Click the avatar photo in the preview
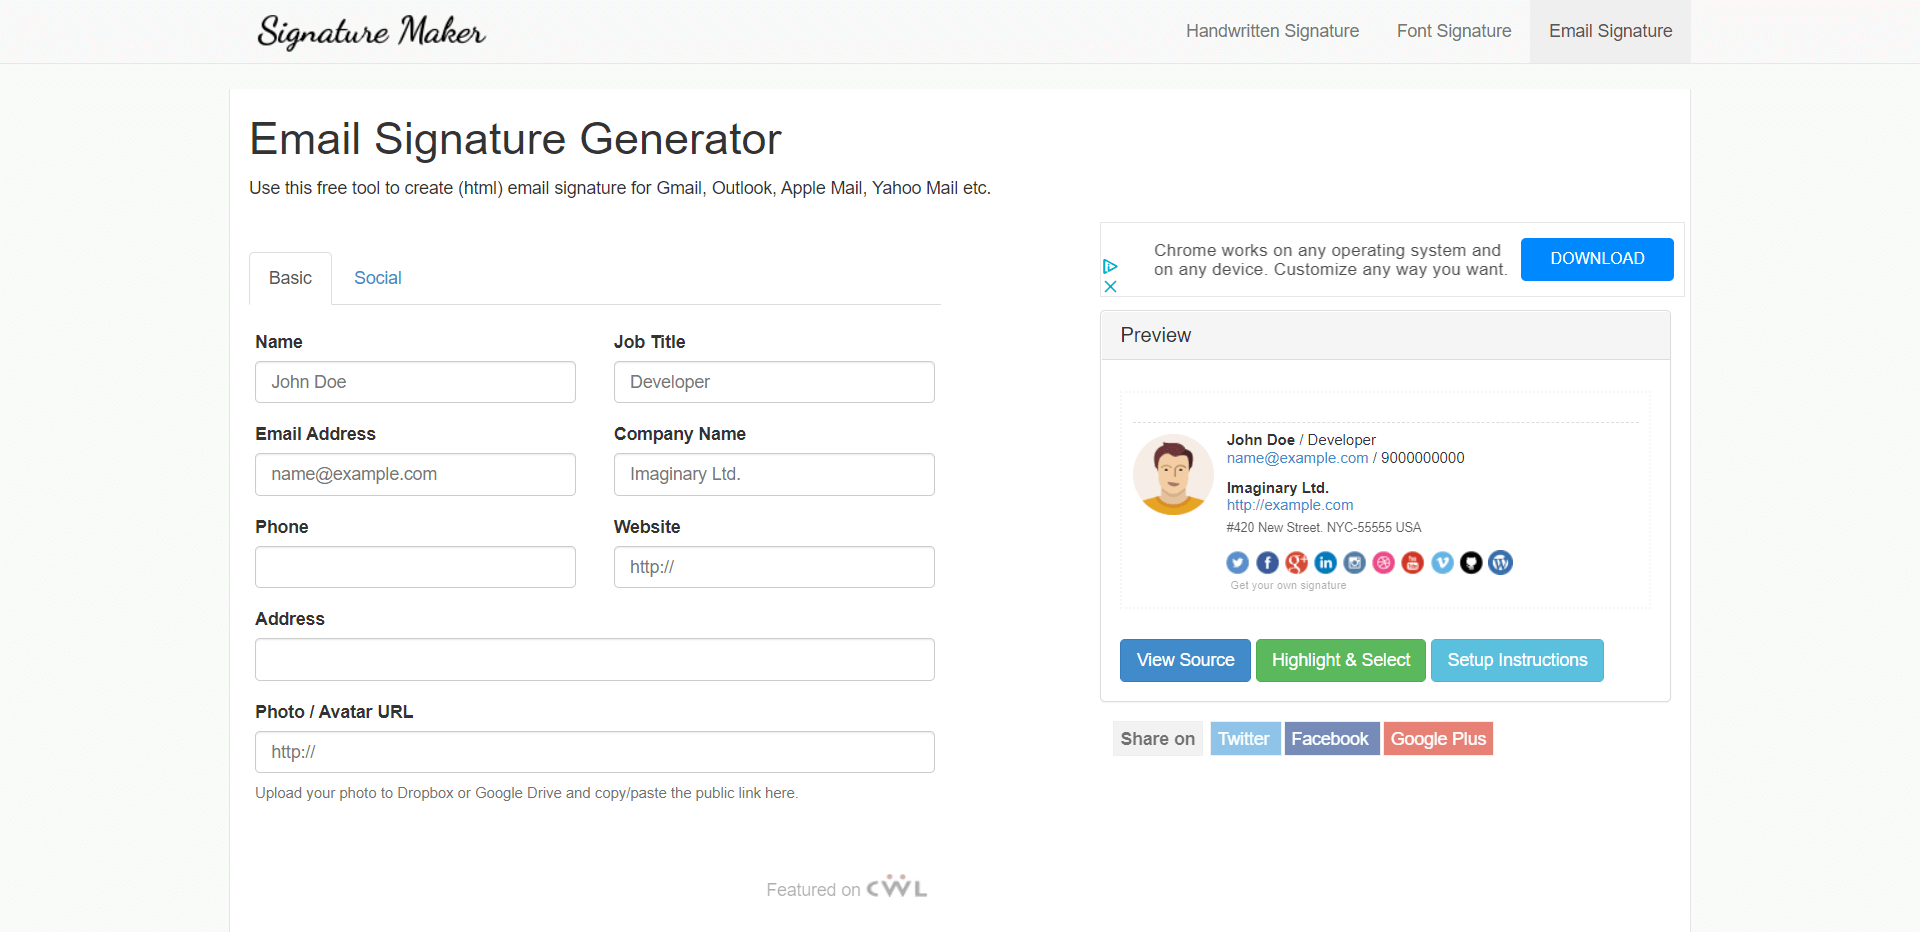 (1173, 475)
